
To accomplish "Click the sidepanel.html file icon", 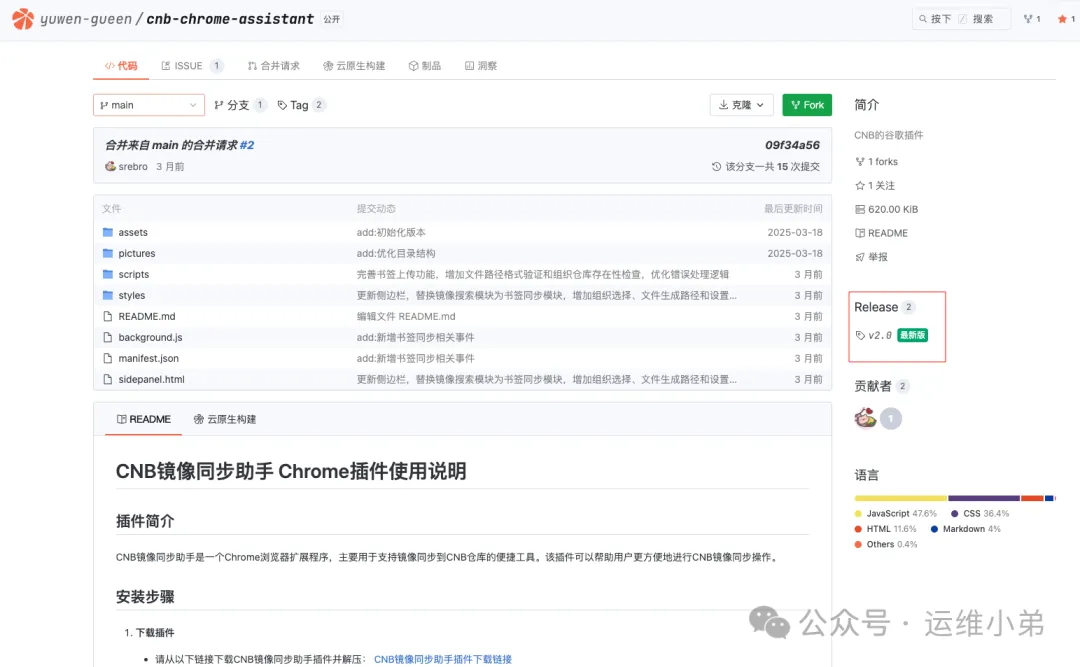I will [x=107, y=379].
